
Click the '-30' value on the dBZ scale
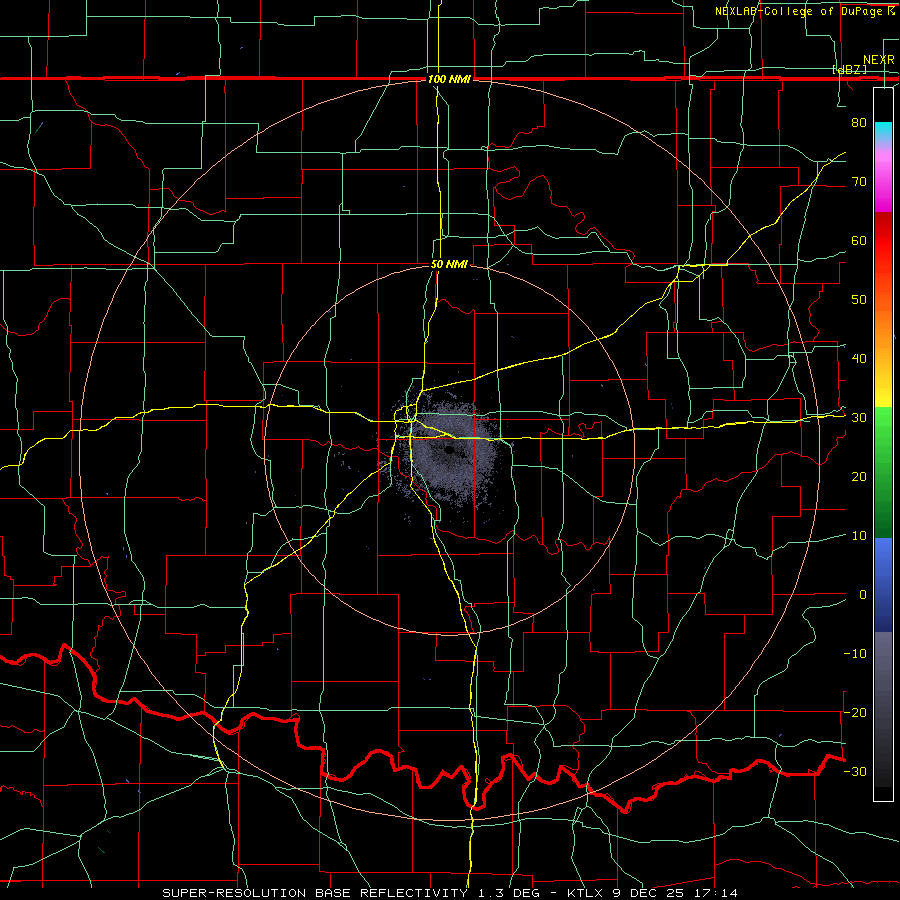click(x=855, y=771)
